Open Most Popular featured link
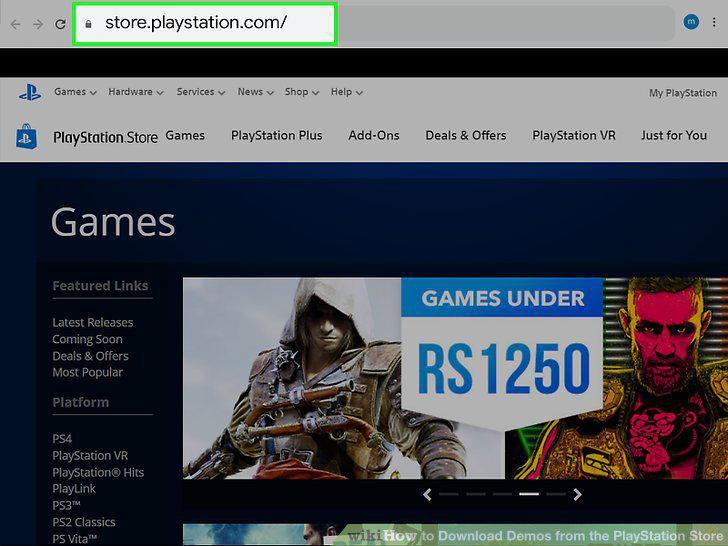 (88, 372)
